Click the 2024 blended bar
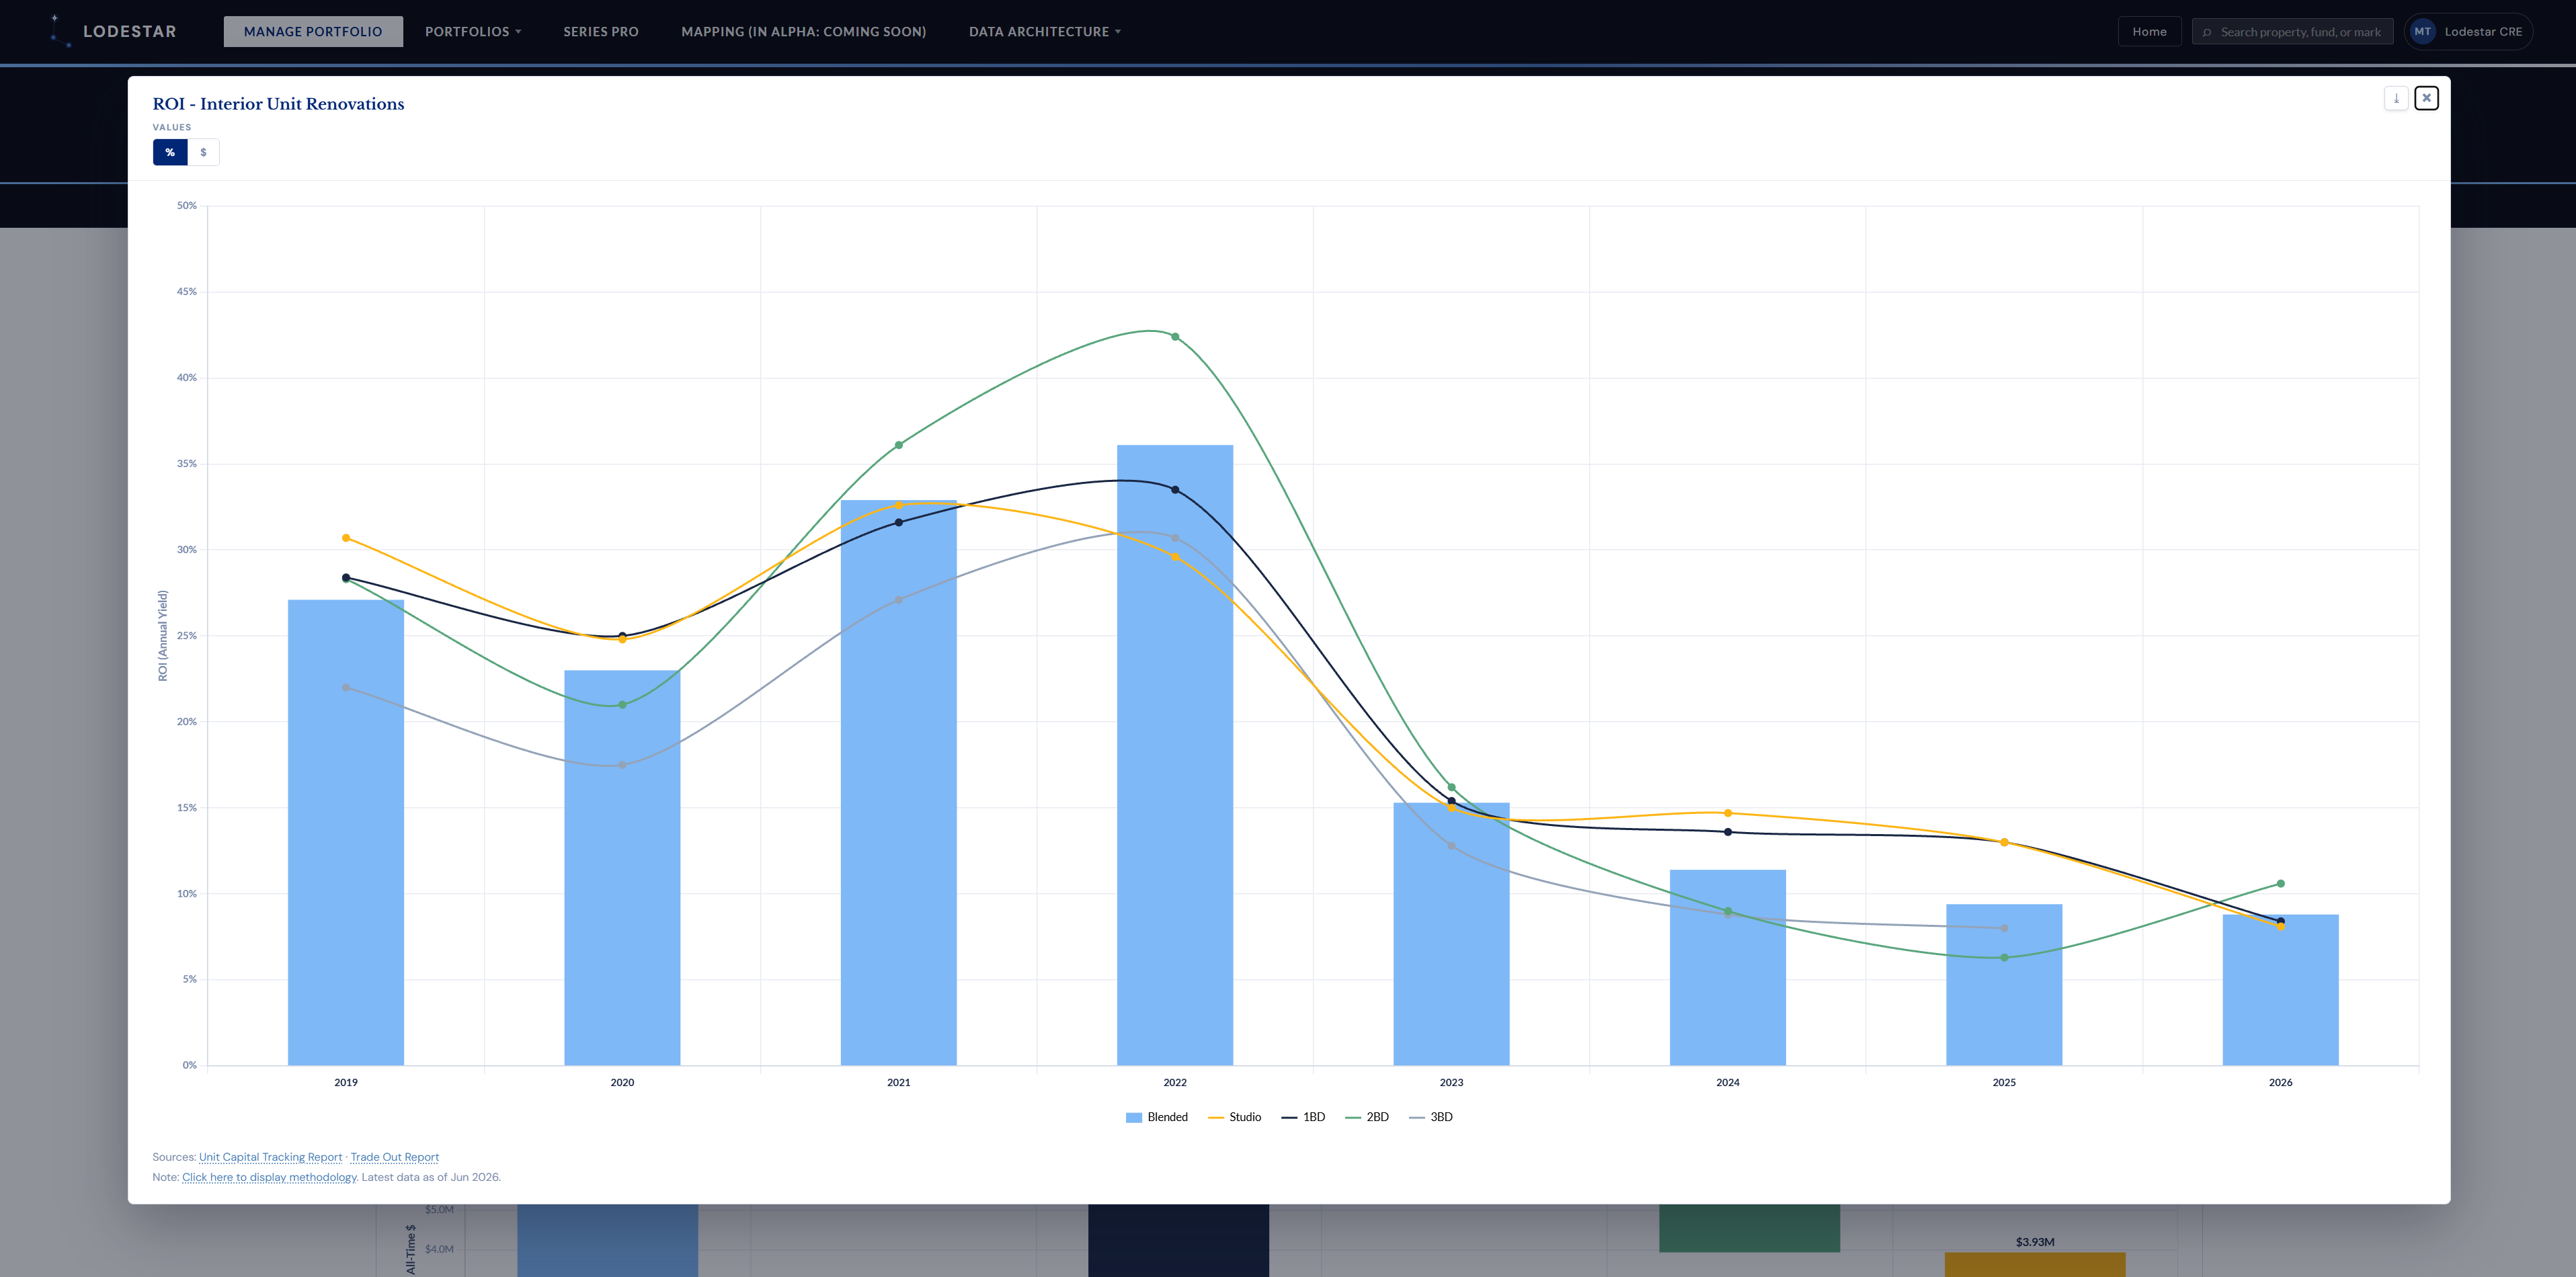Viewport: 2576px width, 1277px height. point(1727,967)
